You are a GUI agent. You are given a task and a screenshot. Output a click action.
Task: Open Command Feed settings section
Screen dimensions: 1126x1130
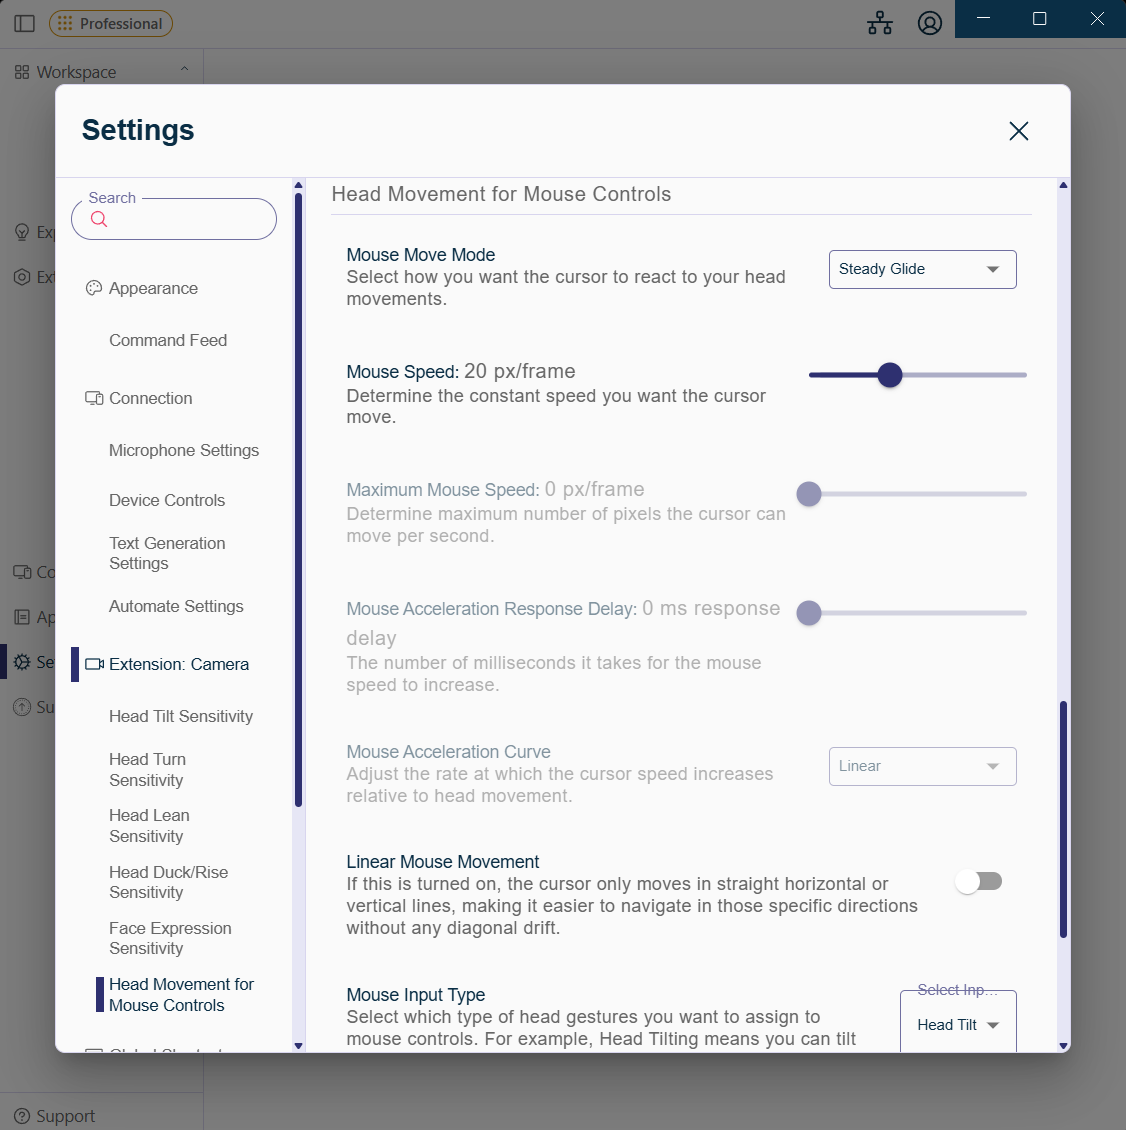168,340
